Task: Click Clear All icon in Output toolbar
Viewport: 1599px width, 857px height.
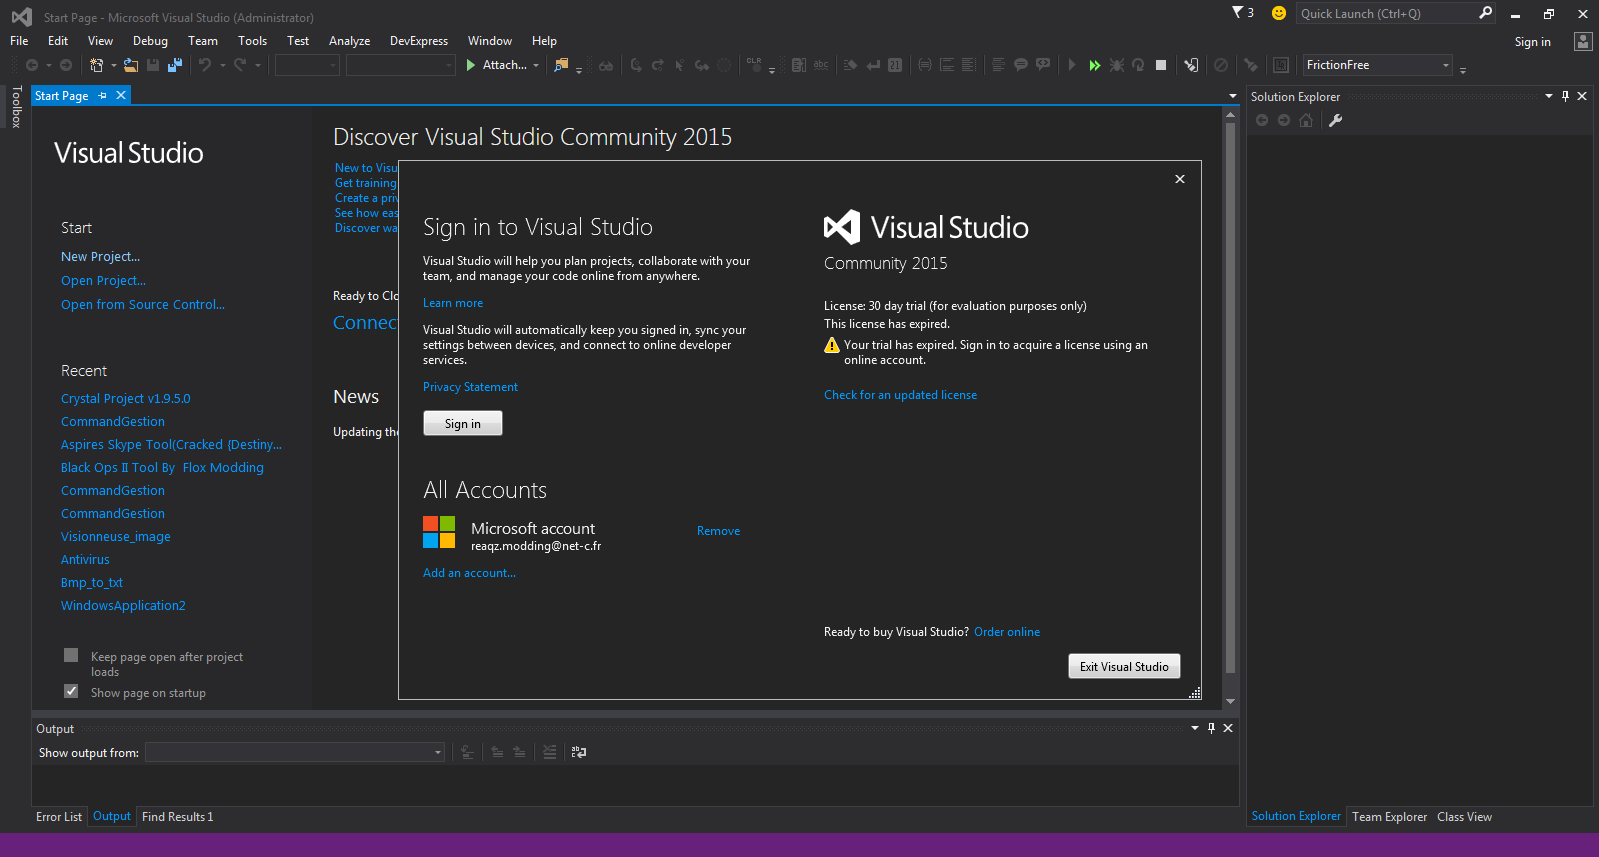Action: tap(549, 752)
